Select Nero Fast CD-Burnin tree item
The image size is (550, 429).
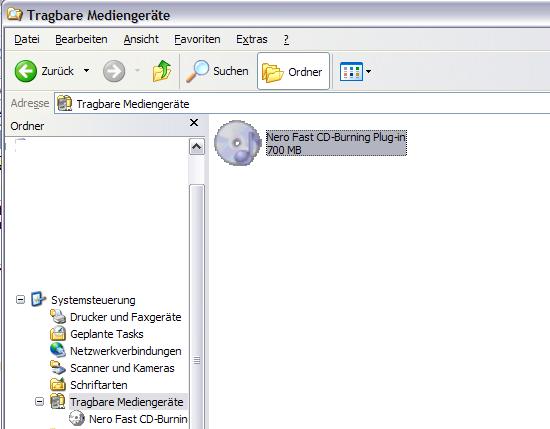138,419
